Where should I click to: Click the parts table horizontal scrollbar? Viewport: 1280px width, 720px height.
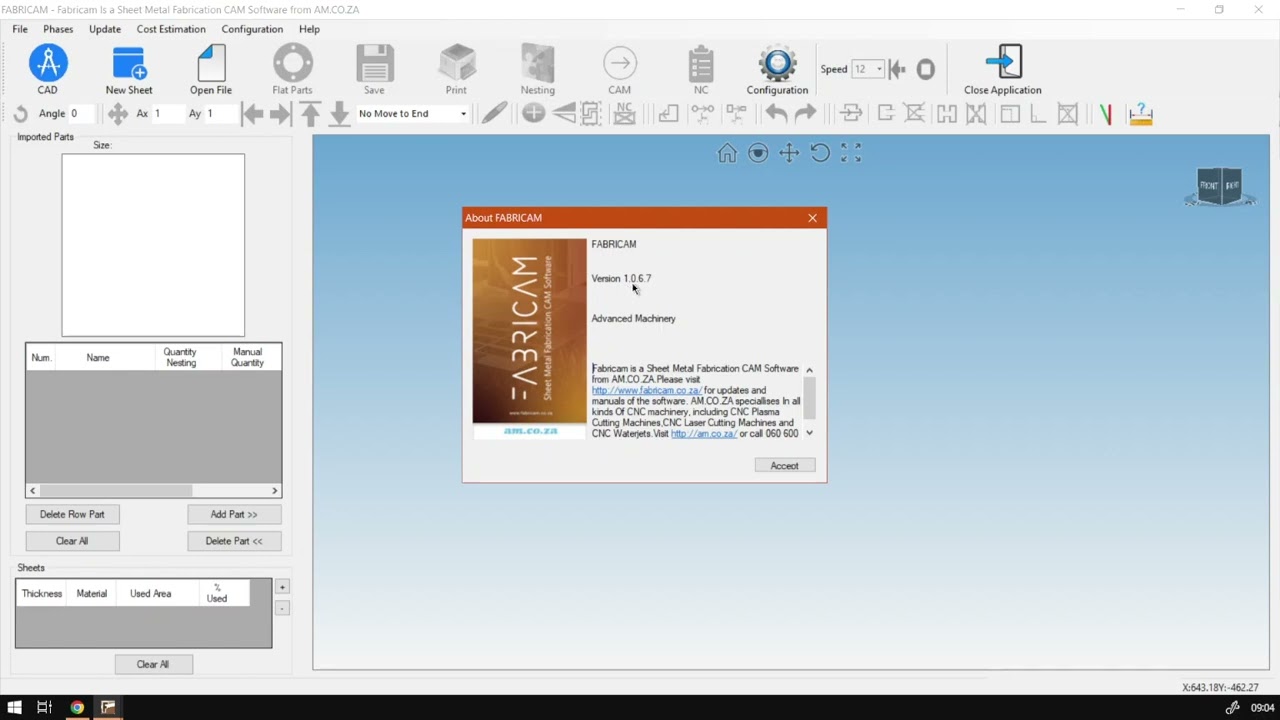(153, 491)
